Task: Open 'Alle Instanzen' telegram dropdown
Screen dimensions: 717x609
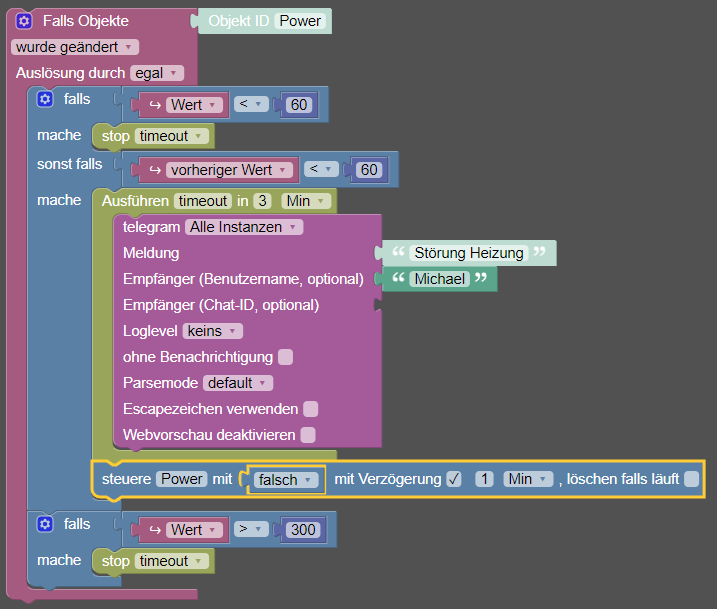Action: coord(244,227)
